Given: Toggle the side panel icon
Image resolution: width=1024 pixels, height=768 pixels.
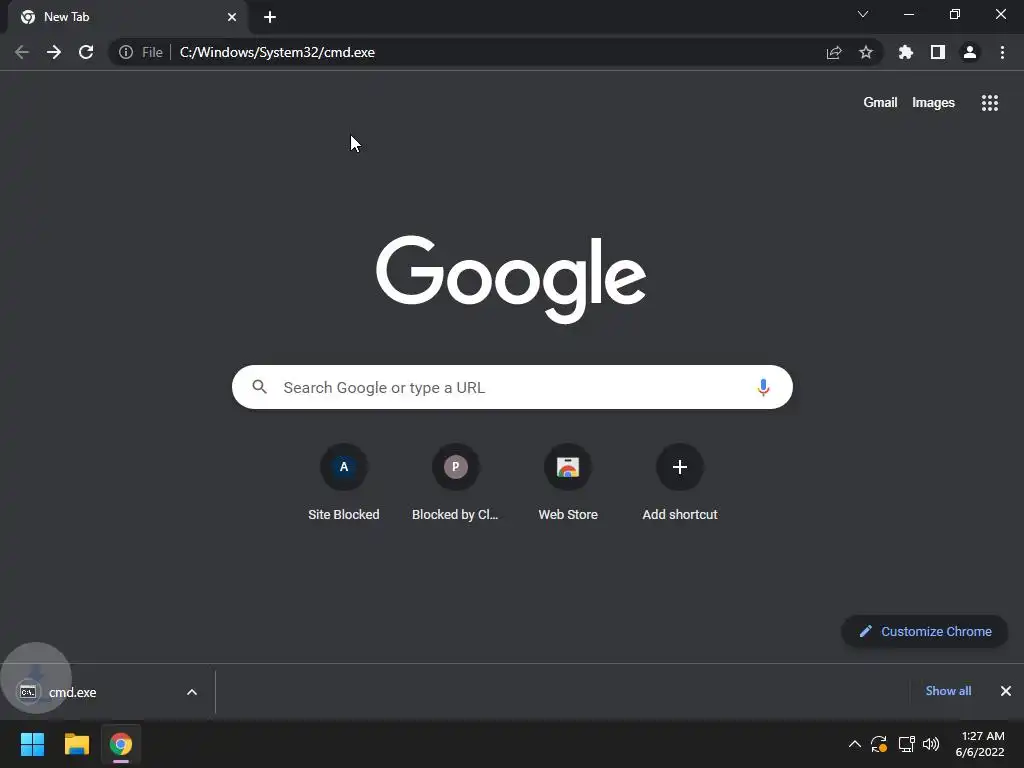Looking at the screenshot, I should point(938,52).
